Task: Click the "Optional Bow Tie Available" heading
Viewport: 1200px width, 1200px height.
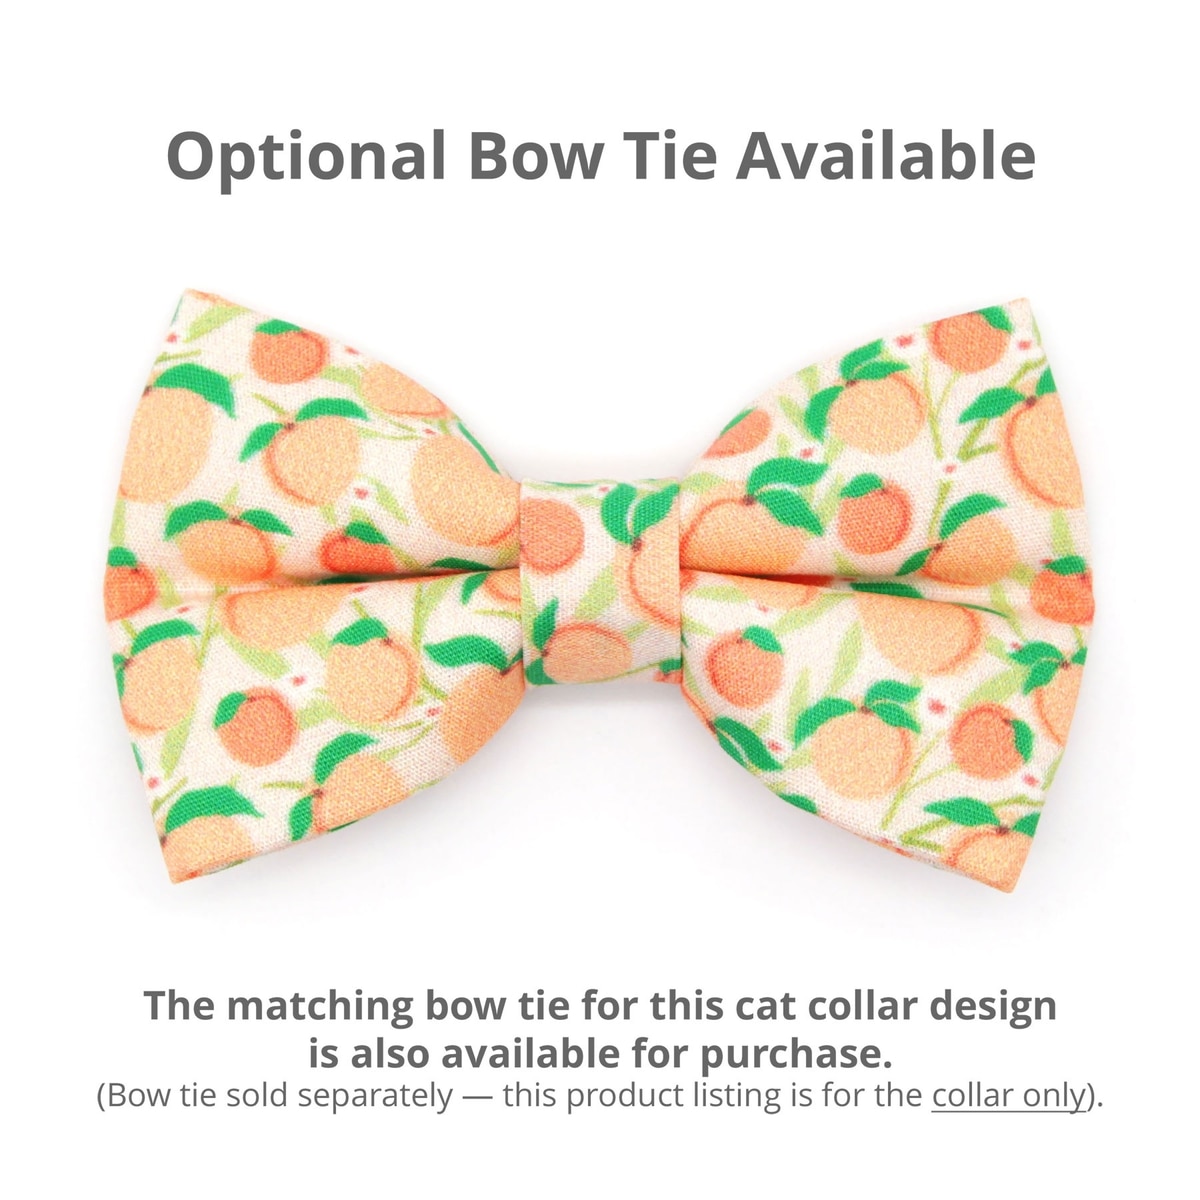Action: pos(600,158)
